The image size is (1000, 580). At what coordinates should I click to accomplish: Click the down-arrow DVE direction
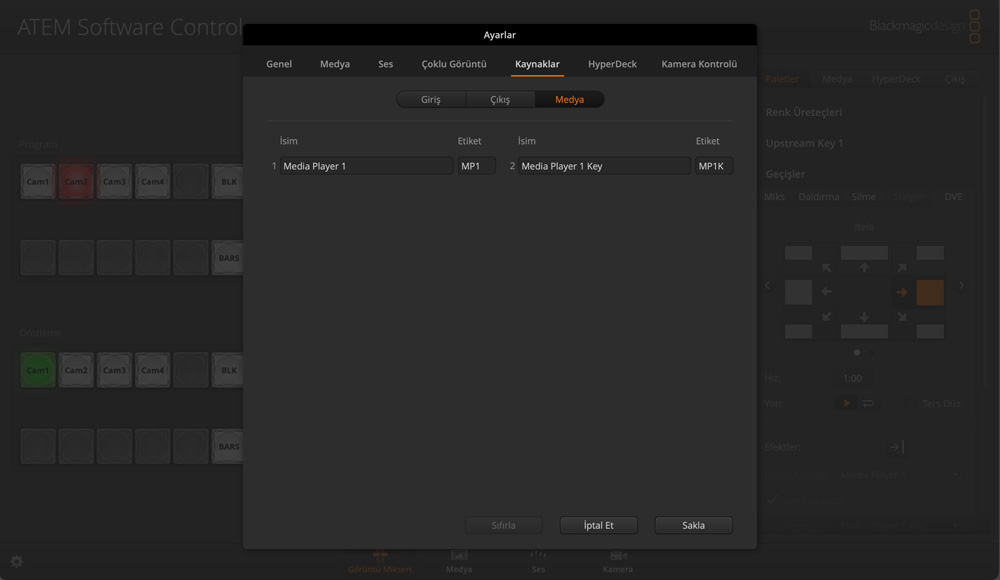coord(864,317)
